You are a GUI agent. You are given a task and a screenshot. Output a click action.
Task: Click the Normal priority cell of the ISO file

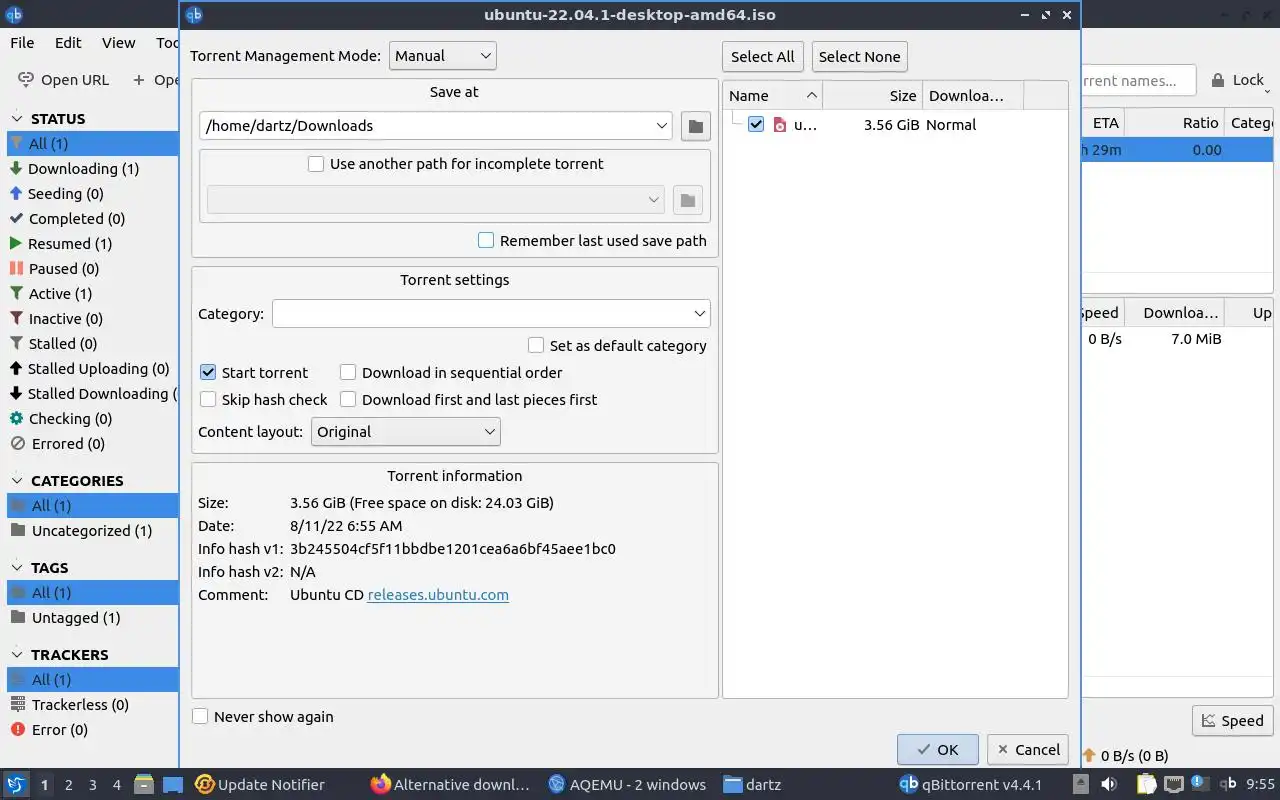(x=973, y=125)
